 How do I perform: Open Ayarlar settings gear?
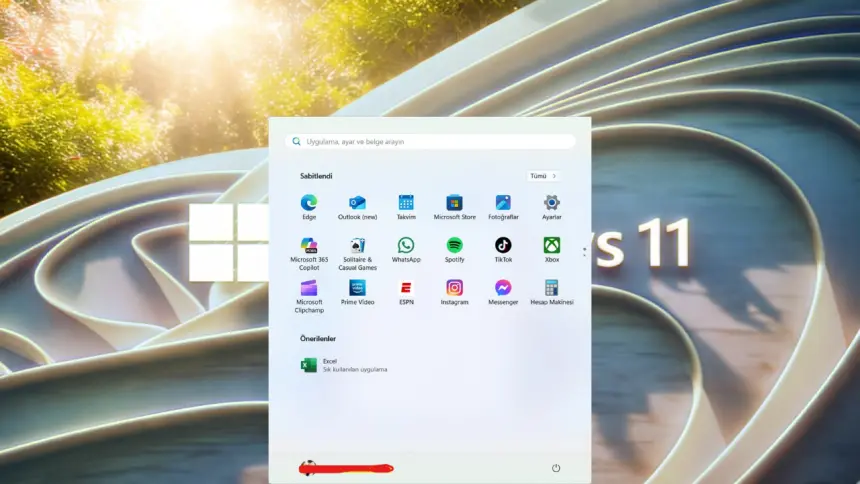pyautogui.click(x=552, y=207)
